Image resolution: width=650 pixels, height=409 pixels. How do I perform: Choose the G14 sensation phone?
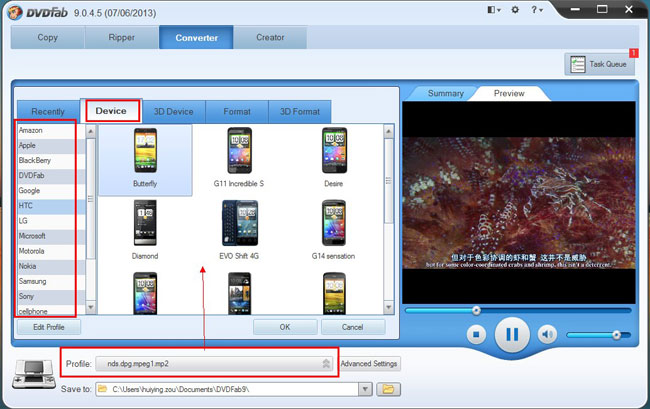coord(334,230)
